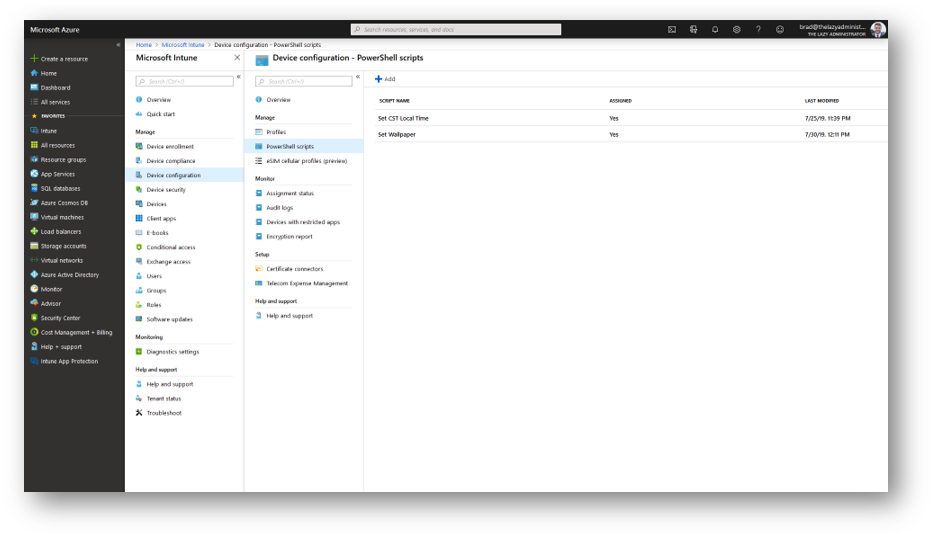Open portal settings gear
937x534 pixels.
[x=736, y=29]
